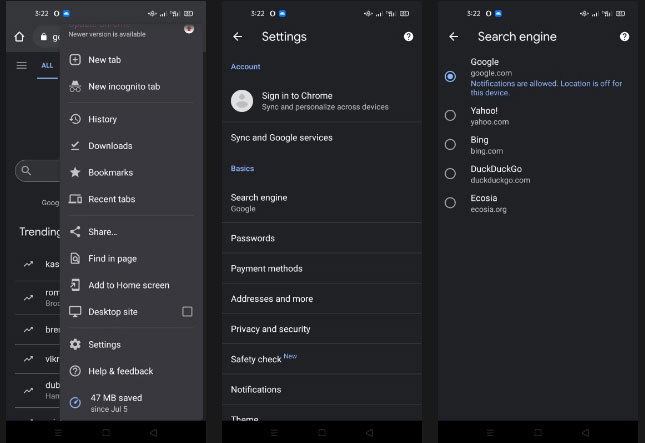Image resolution: width=645 pixels, height=443 pixels.
Task: Open the hamburger menu on Google page
Action: 21,65
